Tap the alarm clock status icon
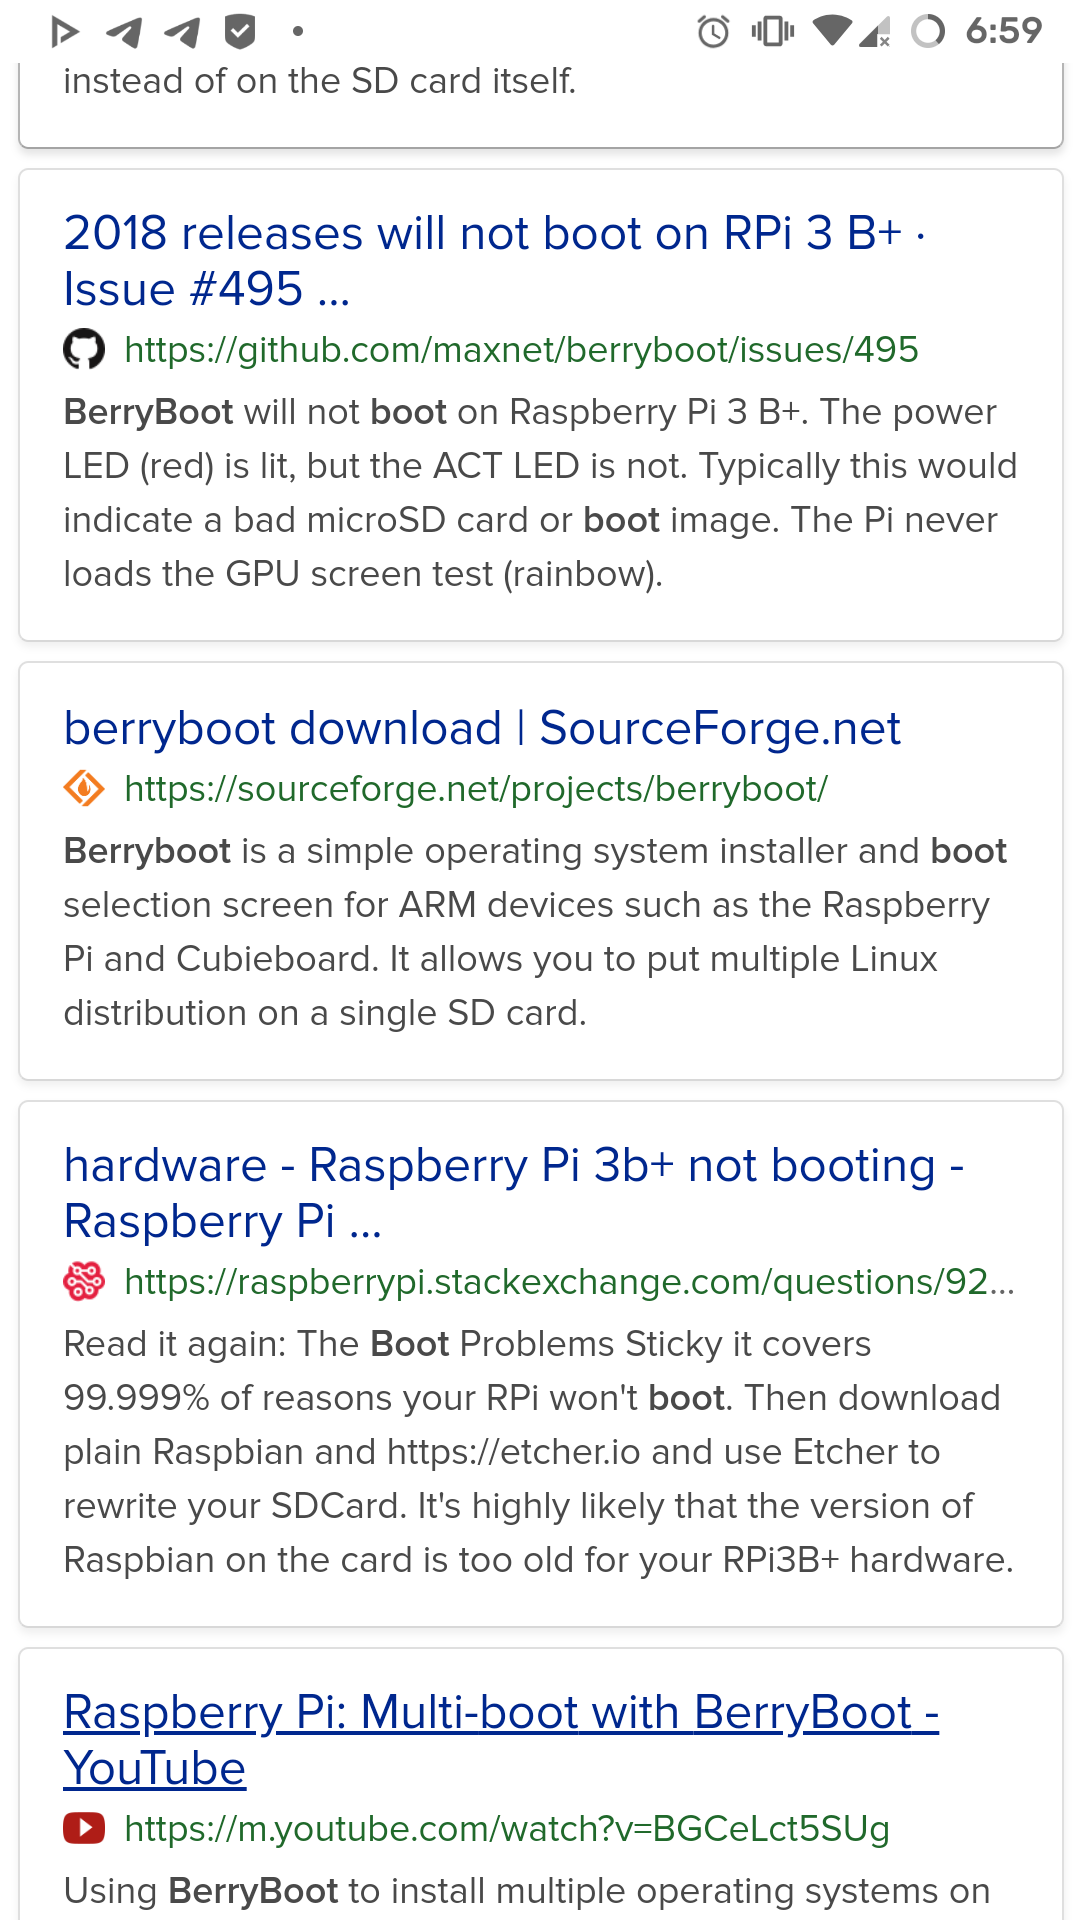Image resolution: width=1080 pixels, height=1920 pixels. [713, 32]
